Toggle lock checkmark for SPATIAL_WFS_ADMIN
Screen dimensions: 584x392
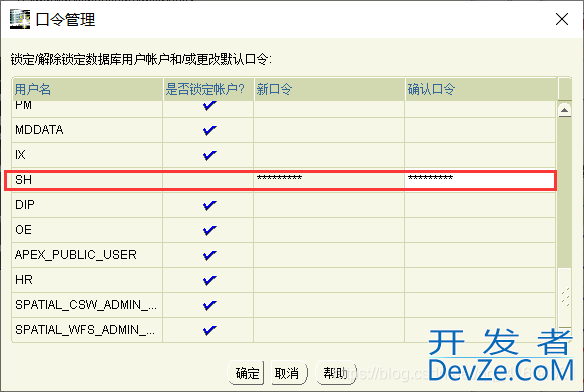(209, 330)
